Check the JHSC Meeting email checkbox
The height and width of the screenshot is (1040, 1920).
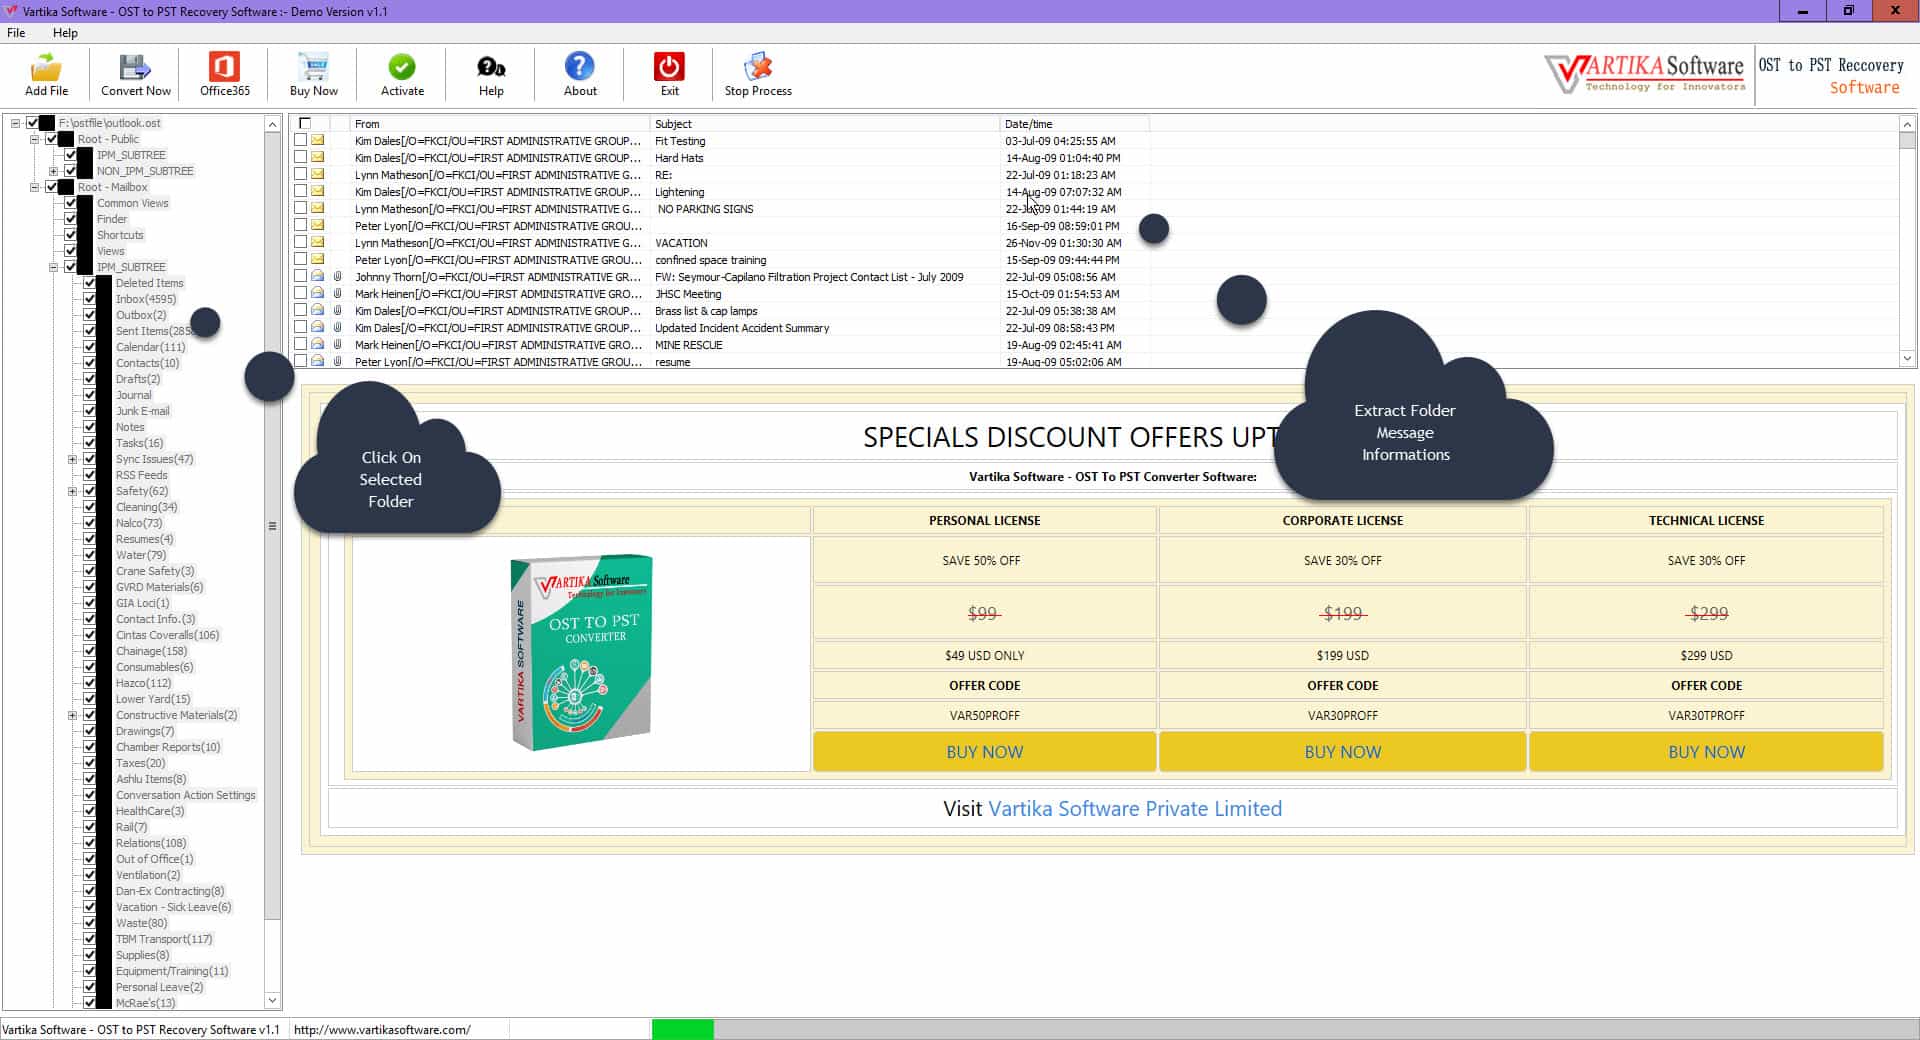click(x=300, y=294)
